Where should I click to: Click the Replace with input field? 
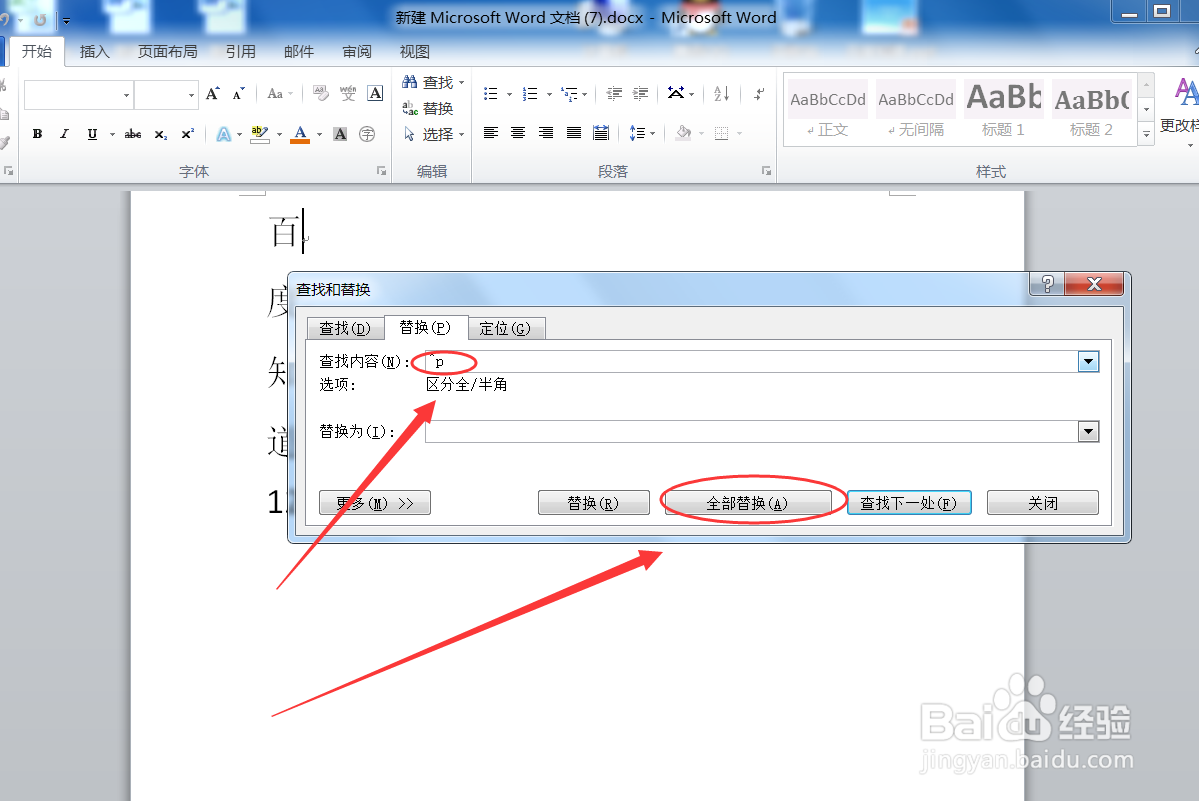pyautogui.click(x=752, y=432)
